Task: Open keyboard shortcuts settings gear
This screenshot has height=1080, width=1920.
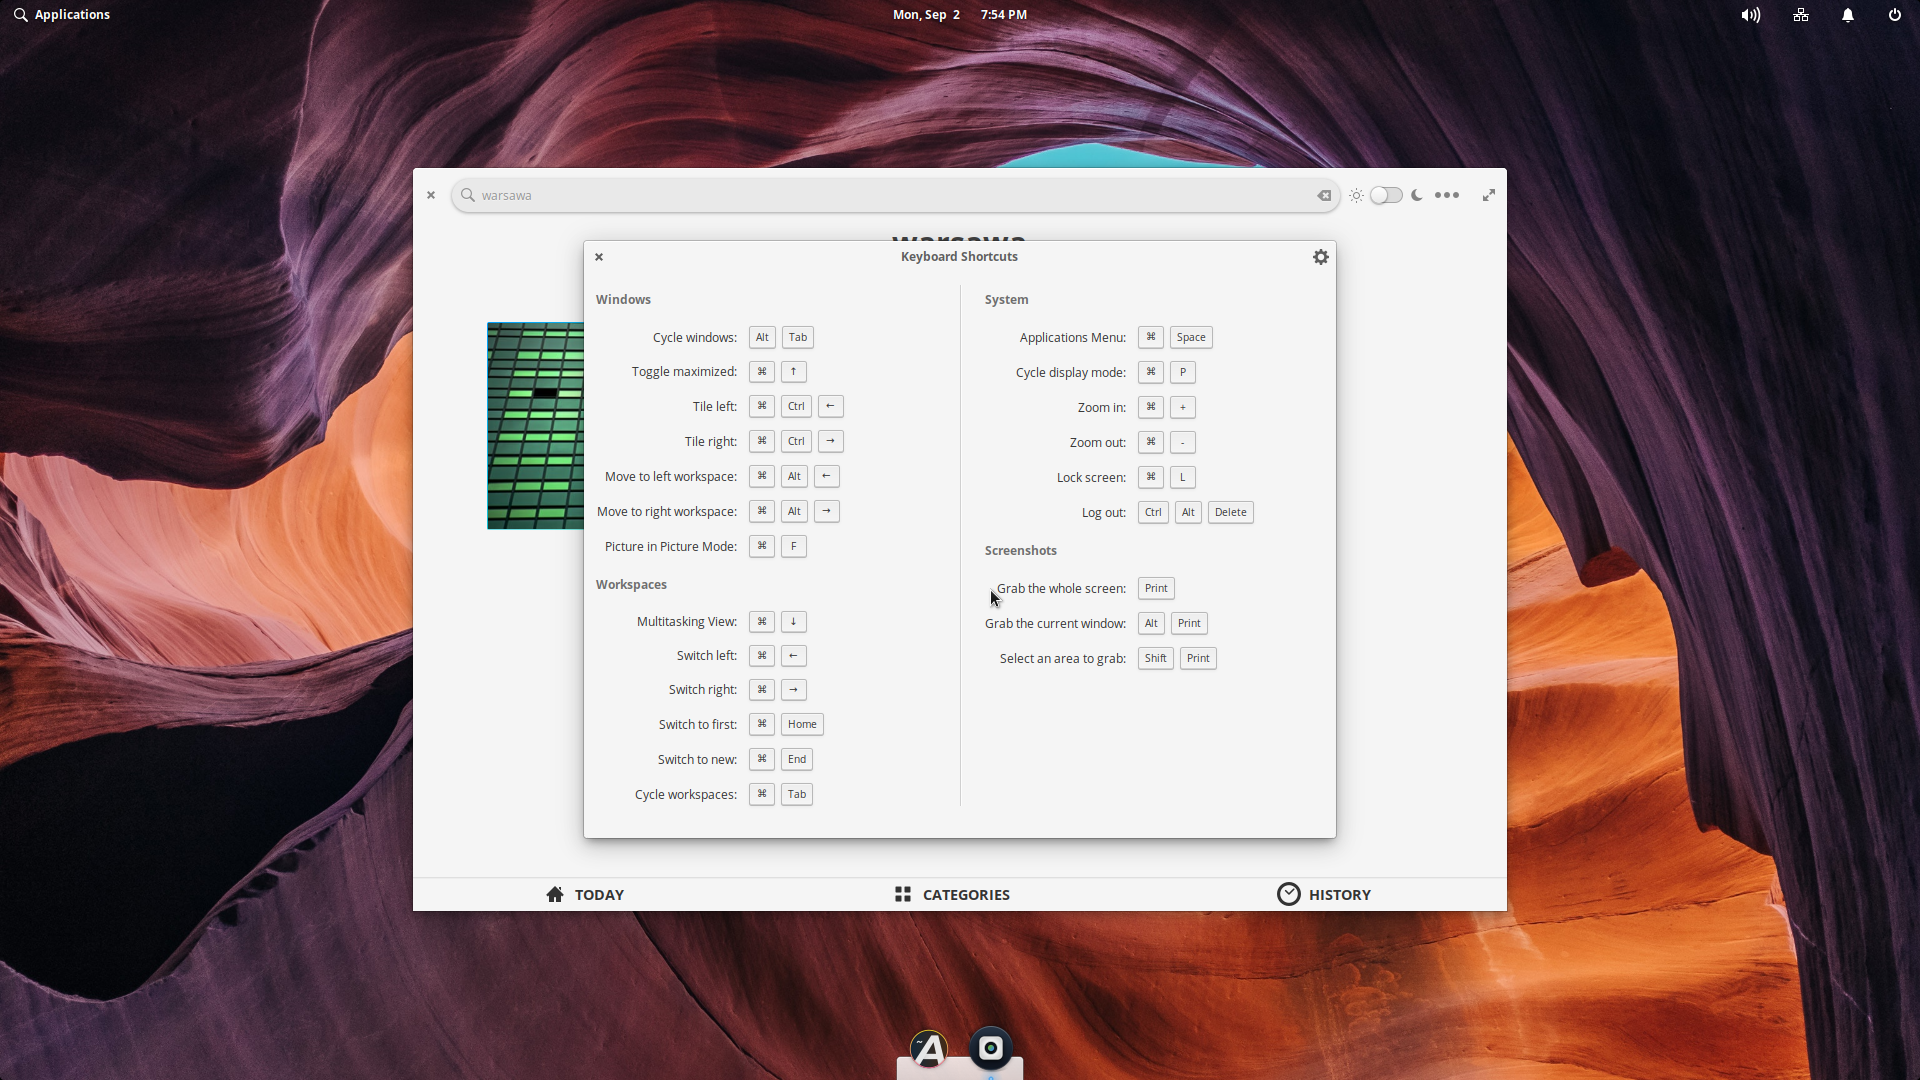Action: (x=1320, y=257)
